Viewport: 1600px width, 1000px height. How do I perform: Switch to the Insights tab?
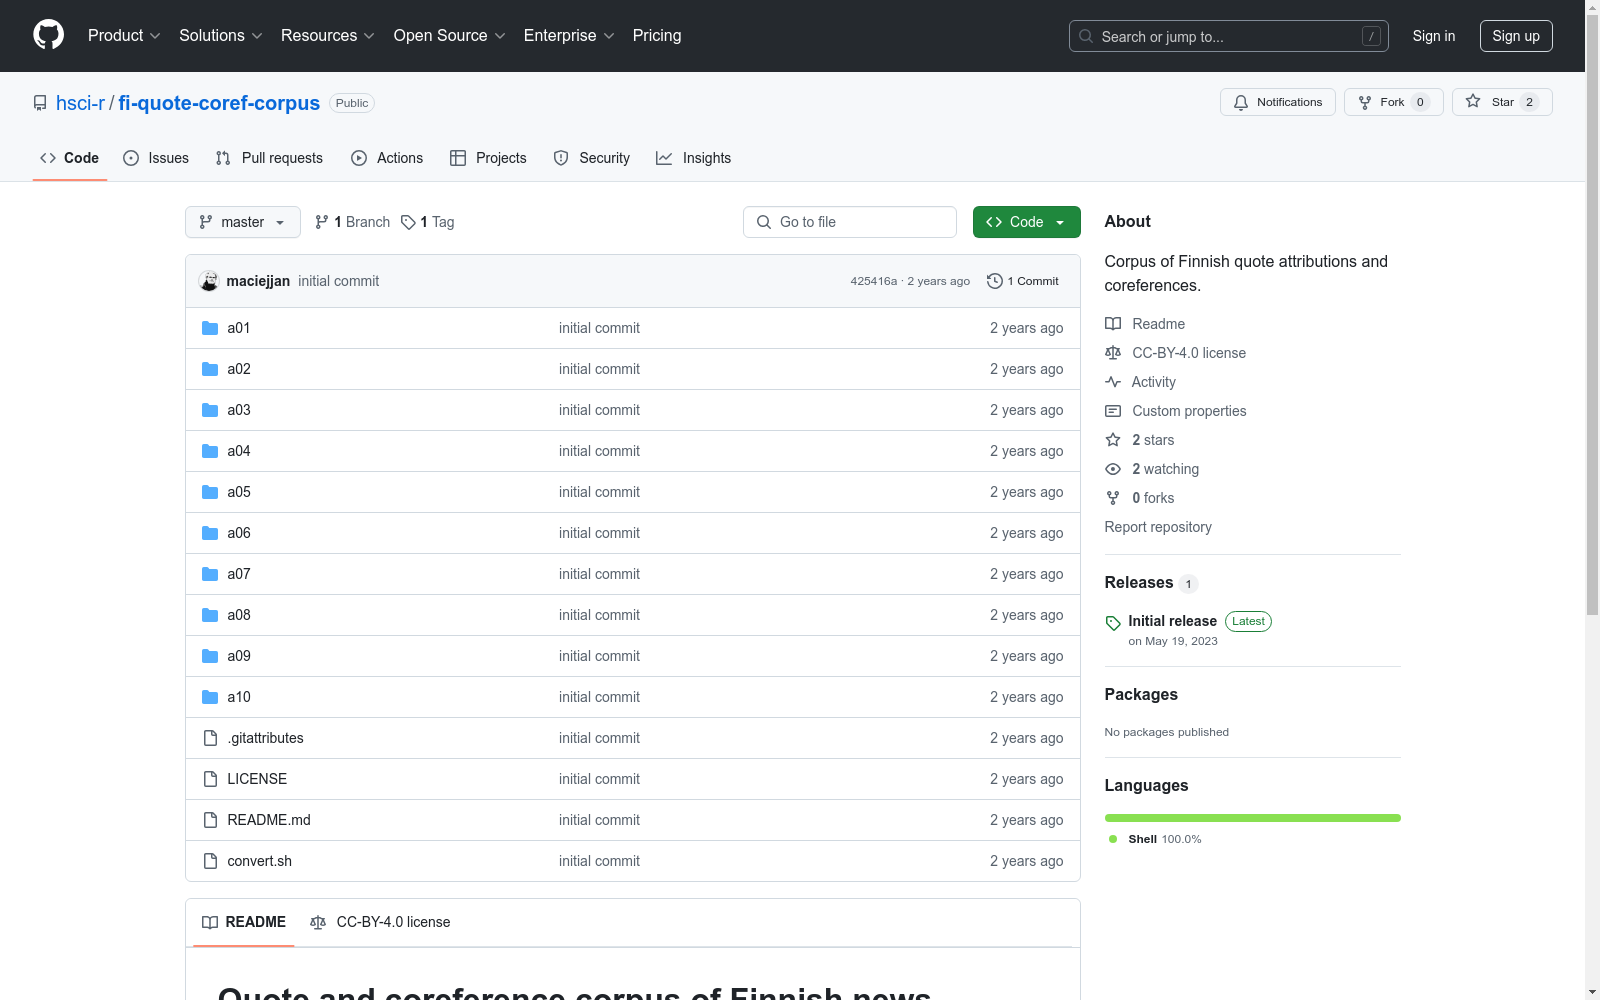coord(694,158)
